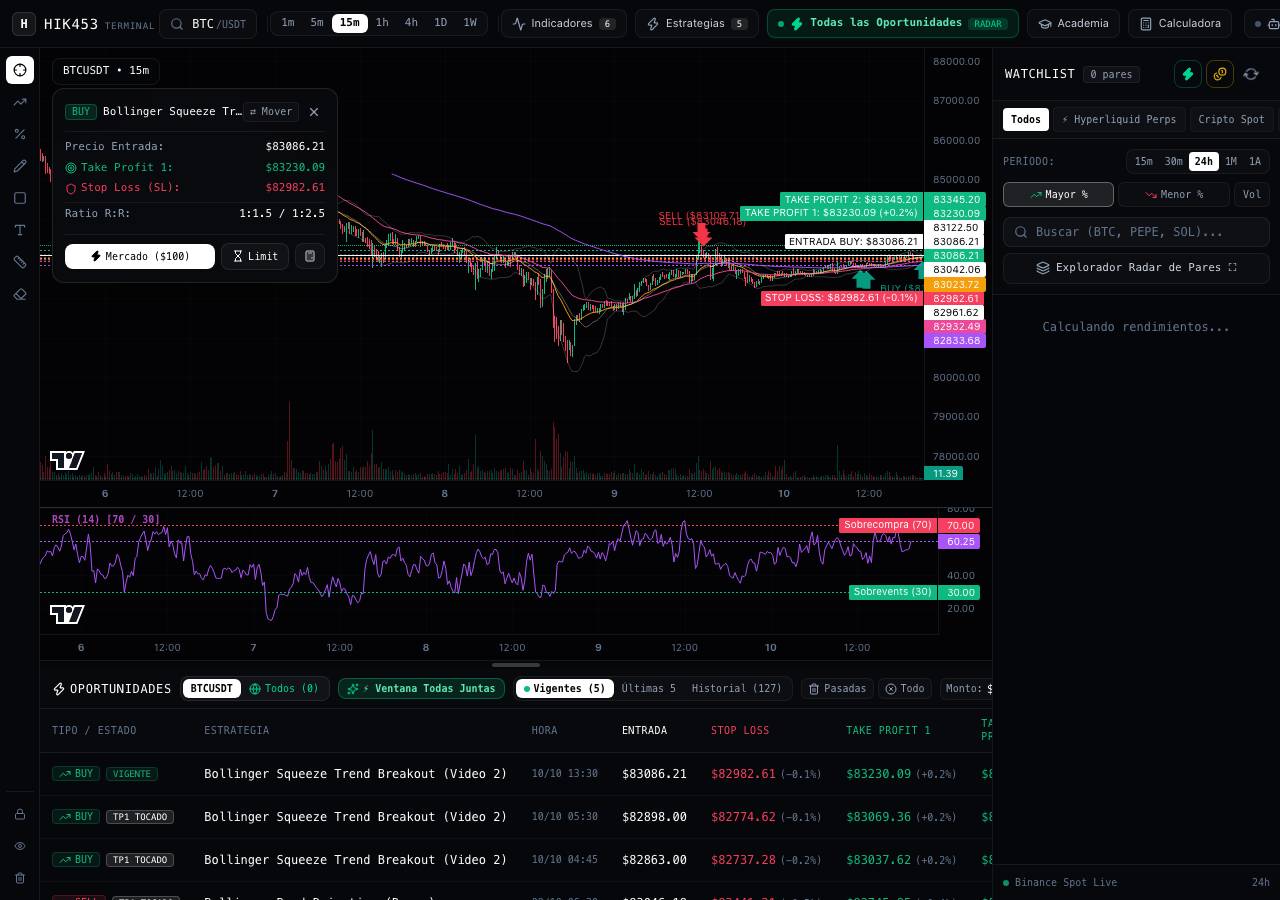
Task: Toggle drawings visibility with the eye icon
Action: coord(20,846)
